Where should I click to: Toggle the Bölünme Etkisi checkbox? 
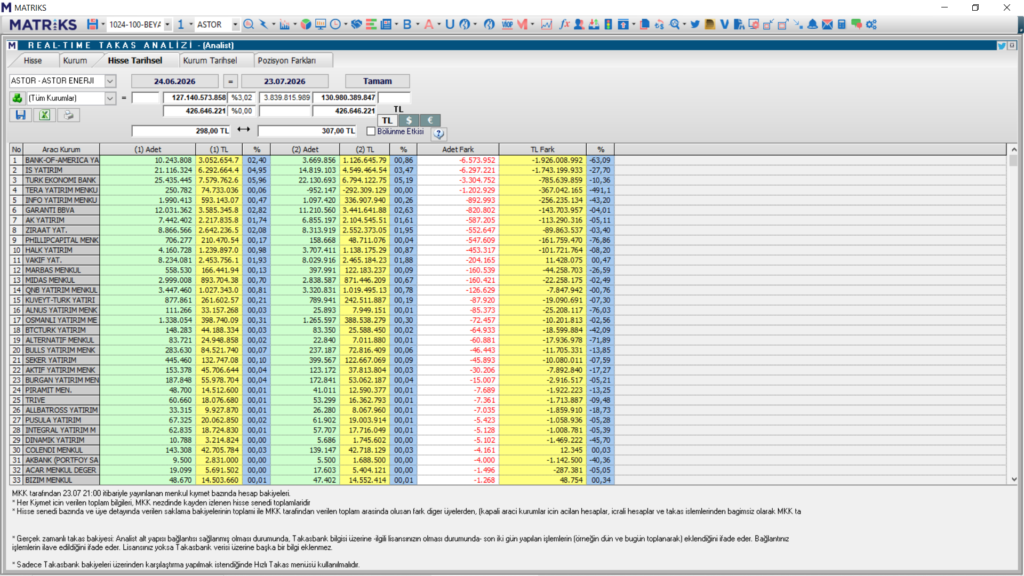click(370, 131)
